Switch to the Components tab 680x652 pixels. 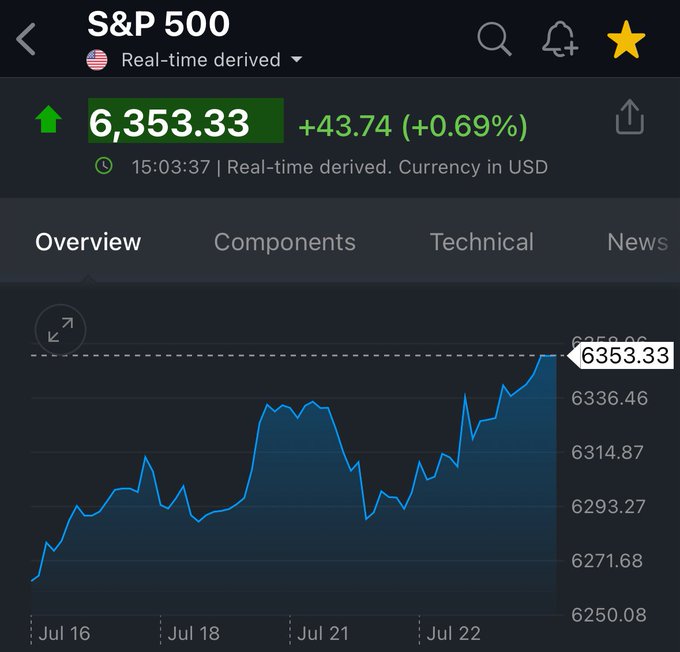[285, 242]
